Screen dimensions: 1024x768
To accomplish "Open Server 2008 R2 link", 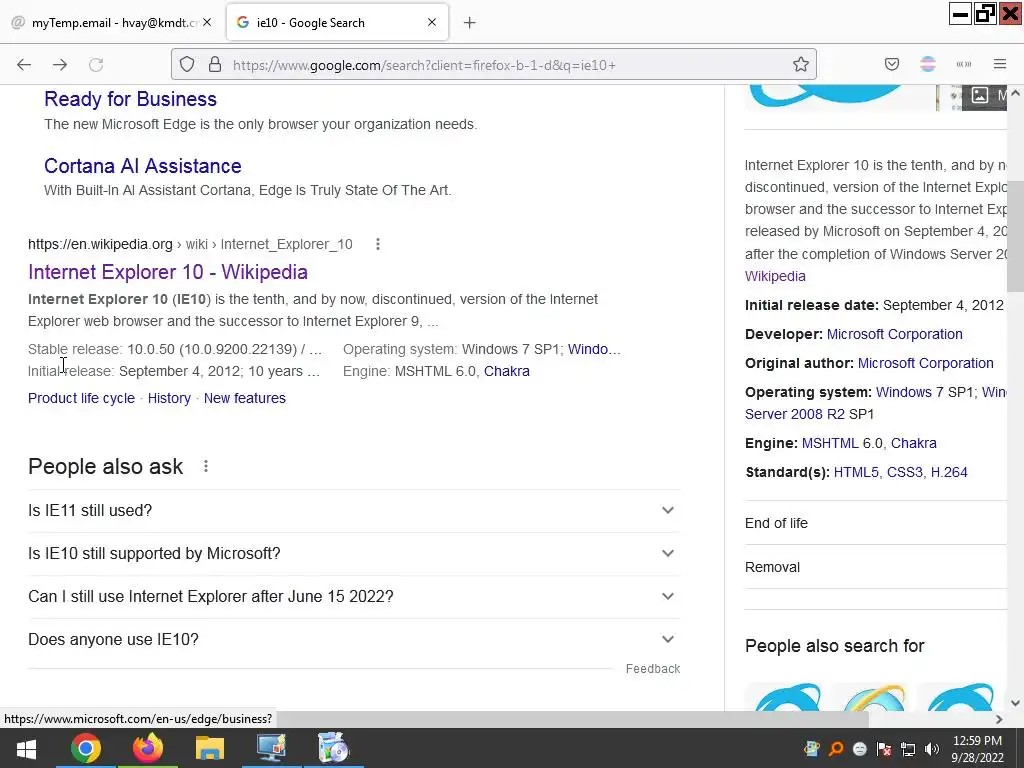I will tap(795, 414).
